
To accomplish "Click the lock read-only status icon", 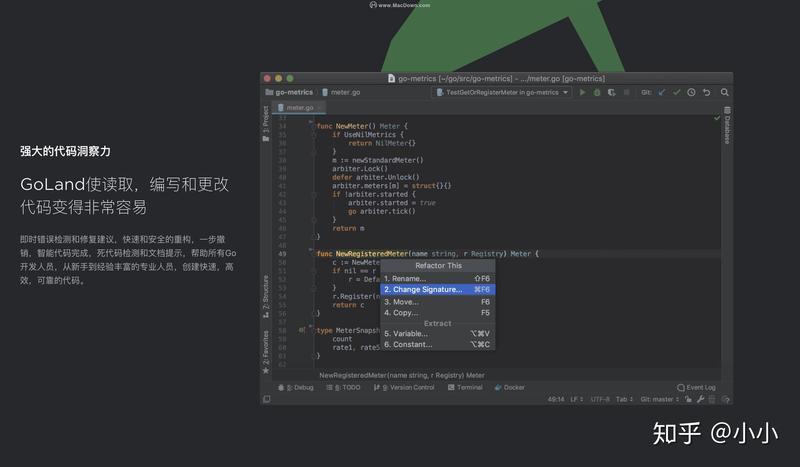I will tap(688, 399).
